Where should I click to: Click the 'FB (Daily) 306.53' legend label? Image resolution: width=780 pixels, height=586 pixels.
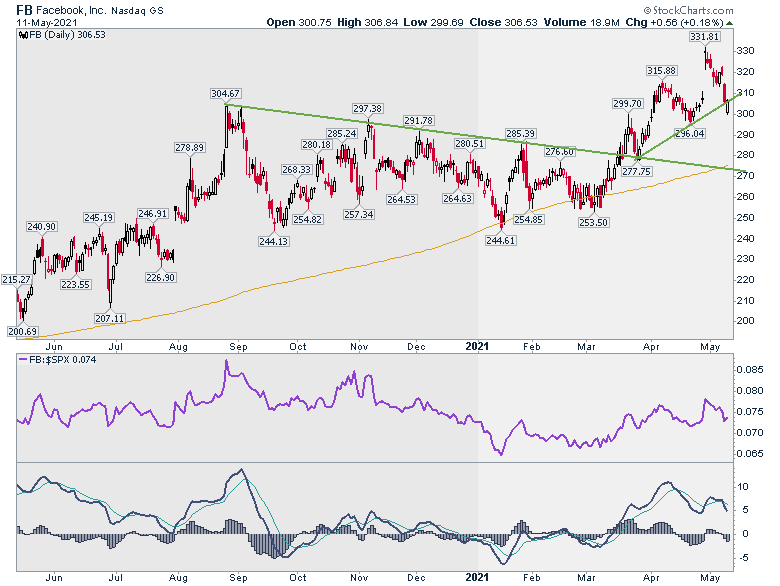coord(67,35)
